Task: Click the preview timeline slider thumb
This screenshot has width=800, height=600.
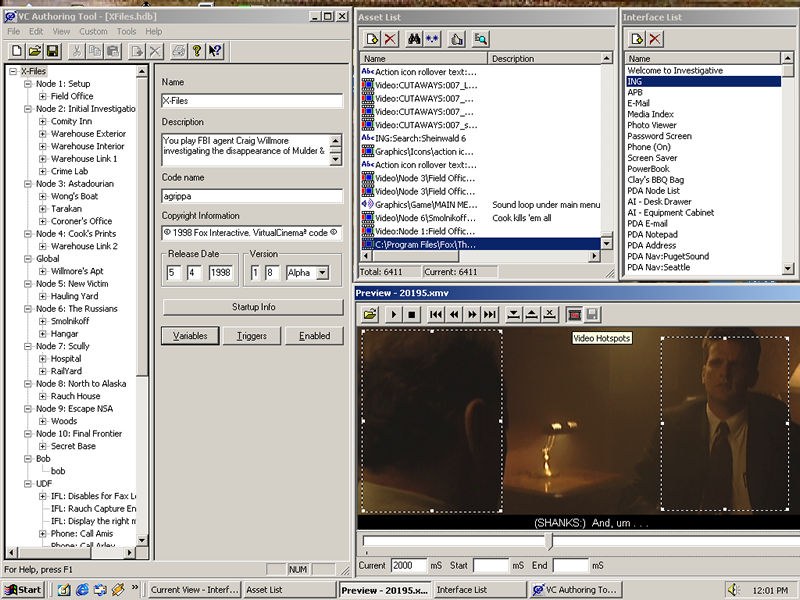Action: coord(548,541)
